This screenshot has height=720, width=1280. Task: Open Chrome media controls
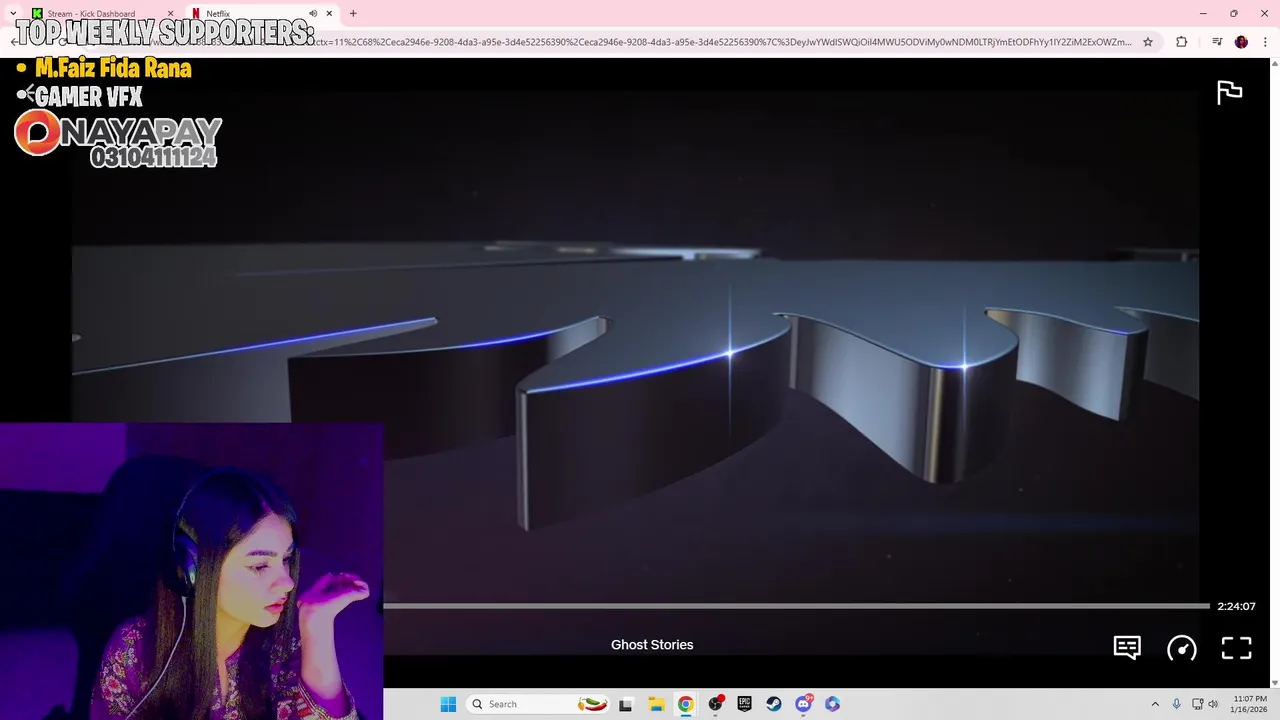(1217, 42)
